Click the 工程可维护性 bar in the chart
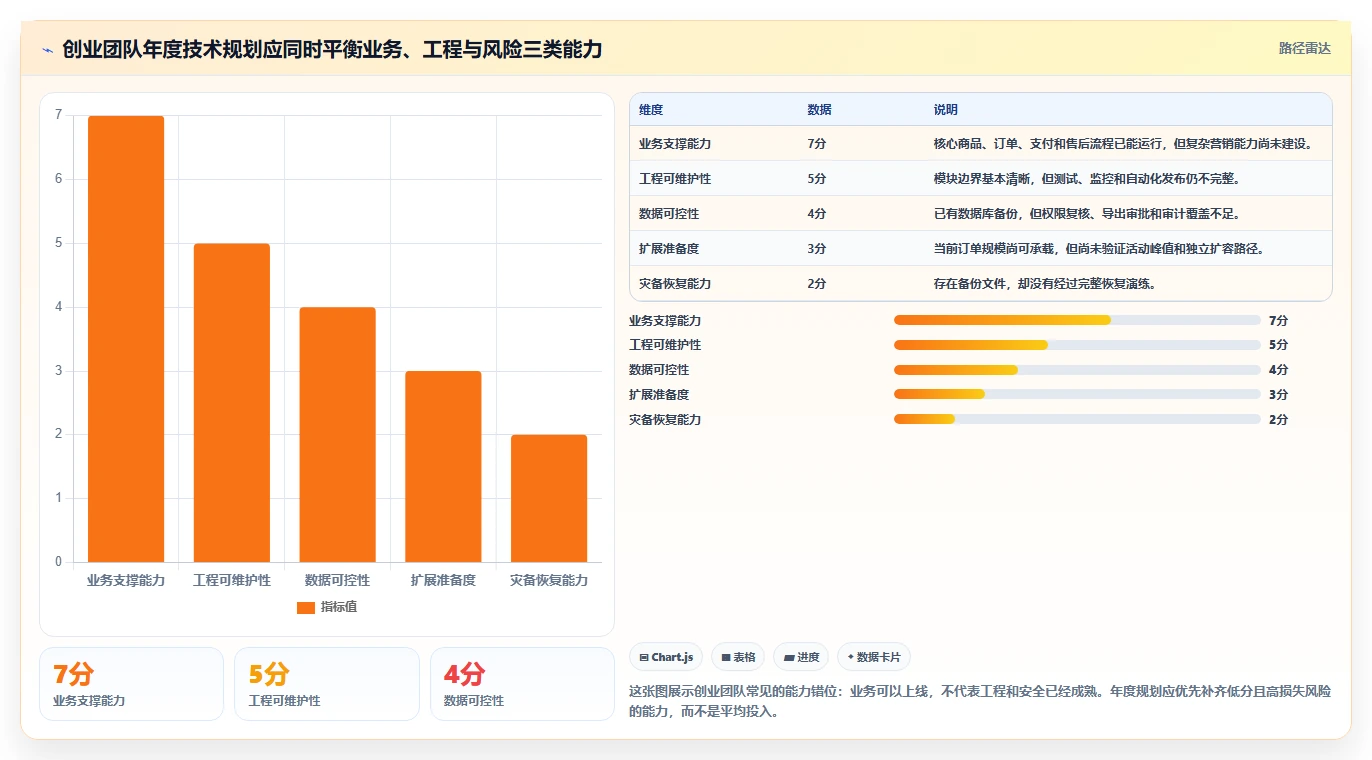 tap(232, 403)
